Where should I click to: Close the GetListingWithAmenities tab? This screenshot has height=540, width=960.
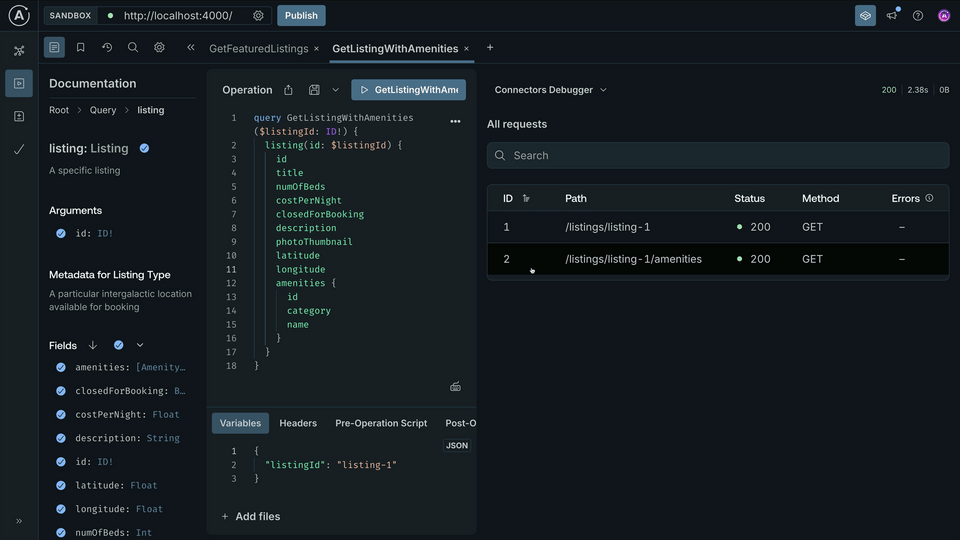tap(467, 48)
